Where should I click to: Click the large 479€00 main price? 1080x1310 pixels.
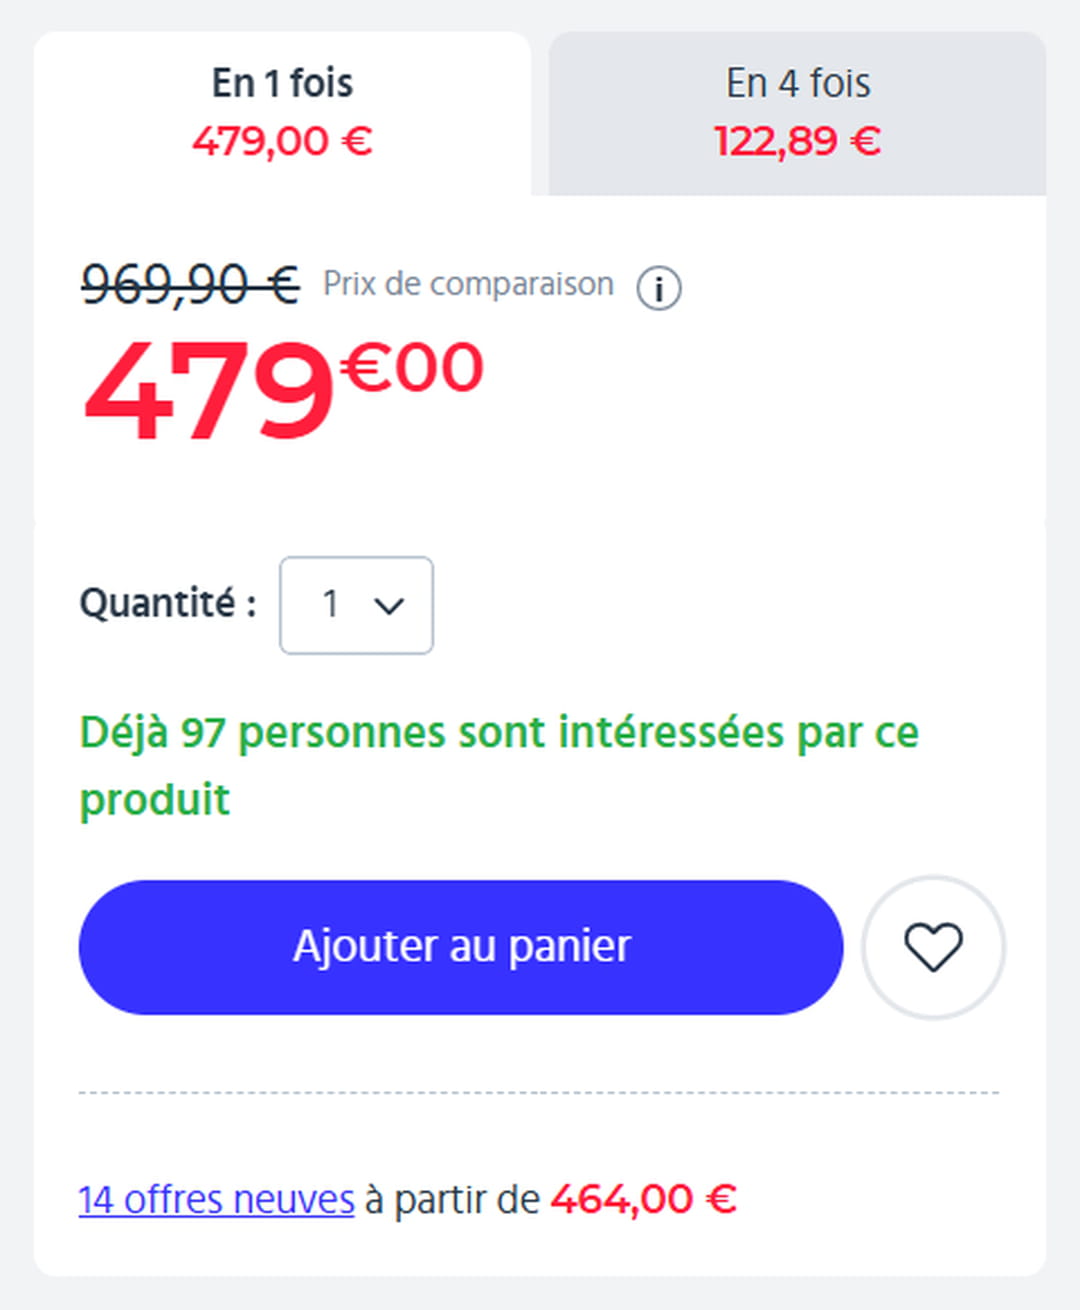[x=283, y=388]
